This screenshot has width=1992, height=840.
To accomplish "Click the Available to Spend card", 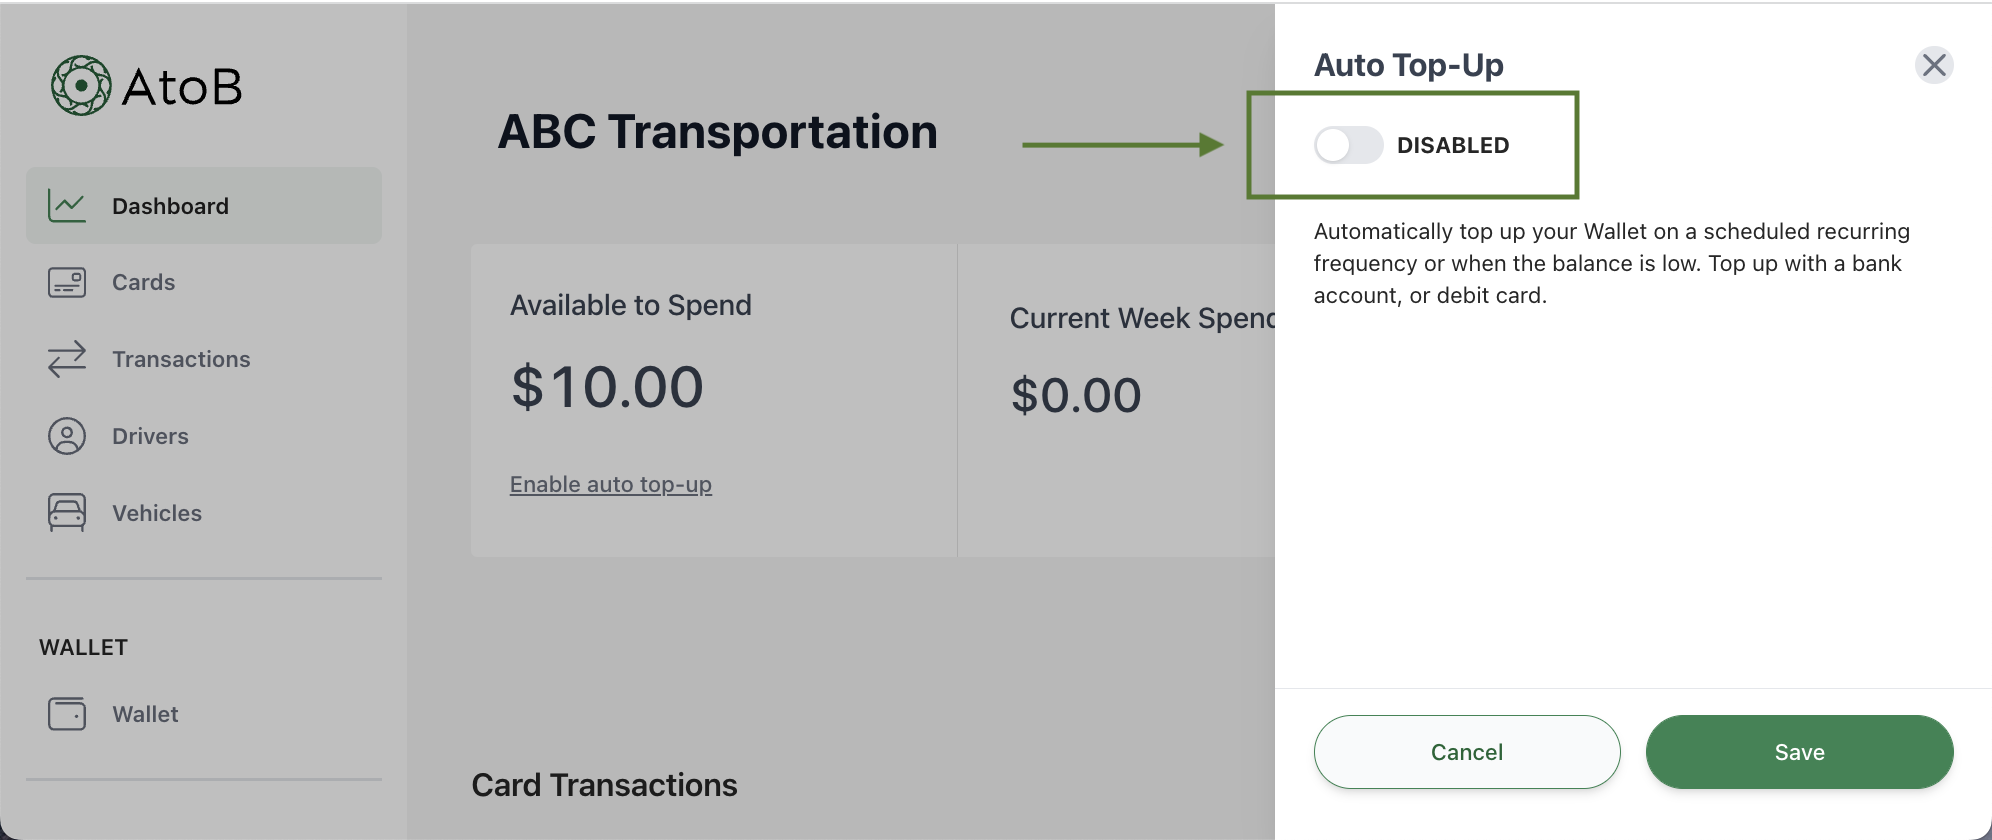I will pos(712,395).
